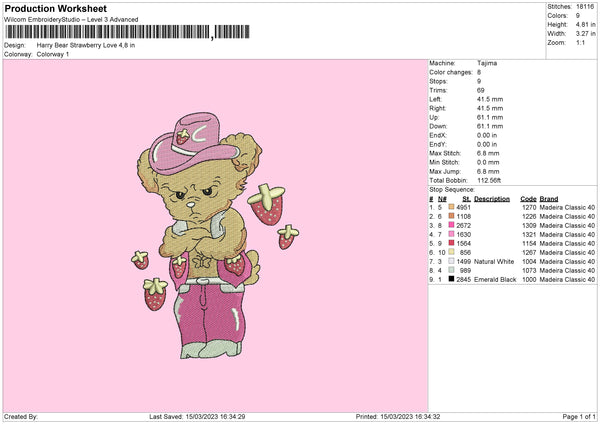Screen dimensions: 600x424
Task: Click the barcode in the header
Action: pyautogui.click(x=127, y=32)
